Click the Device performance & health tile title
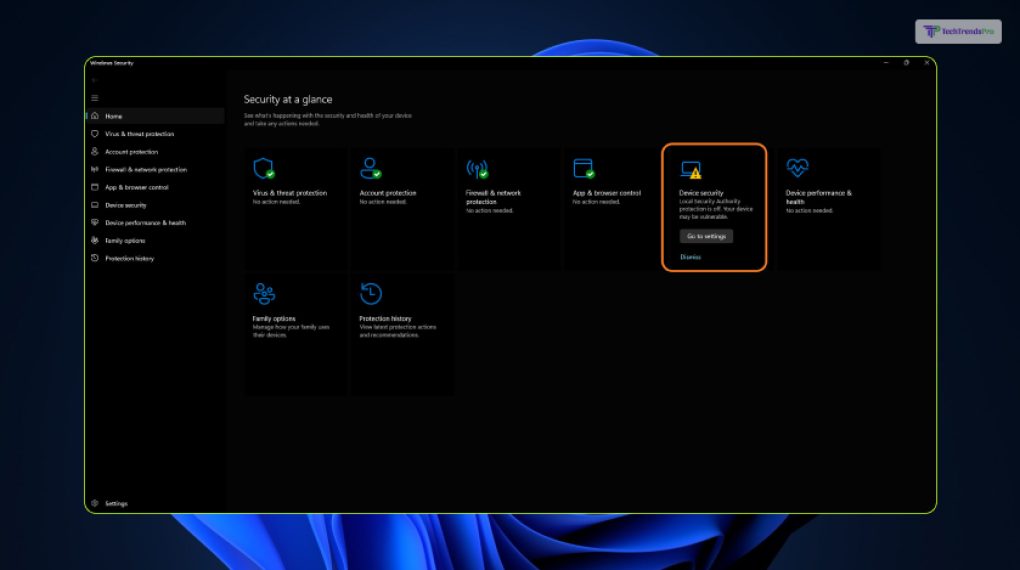Image resolution: width=1020 pixels, height=570 pixels. tap(818, 197)
